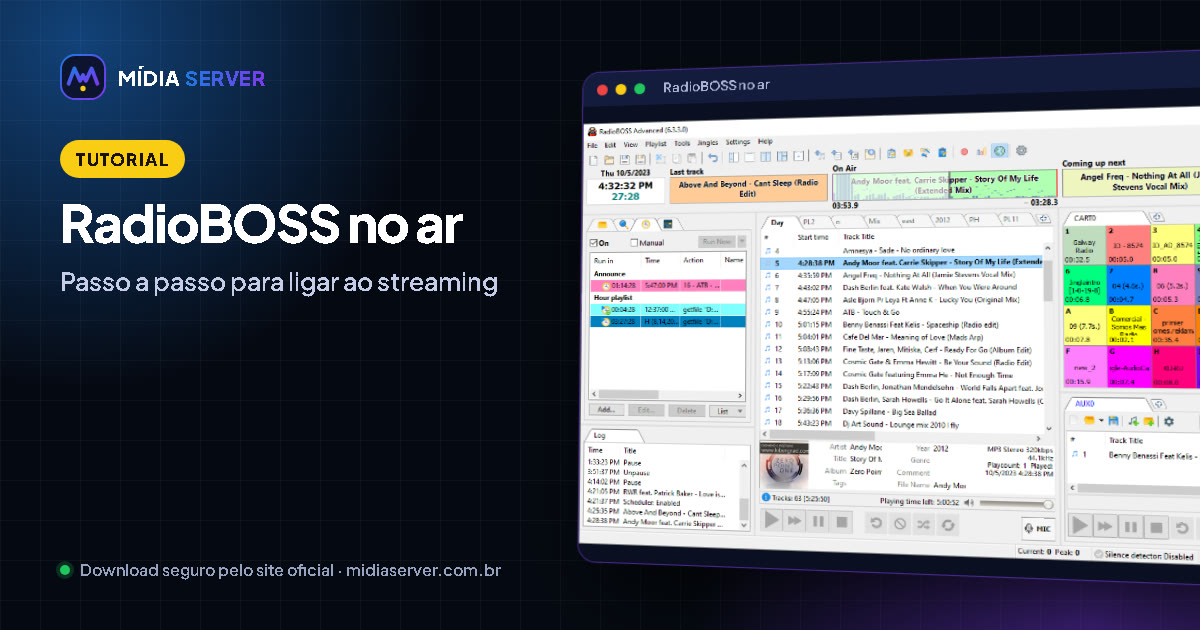
Task: Trigger yellow cart A 09 (7.7s.)
Action: click(x=1083, y=326)
